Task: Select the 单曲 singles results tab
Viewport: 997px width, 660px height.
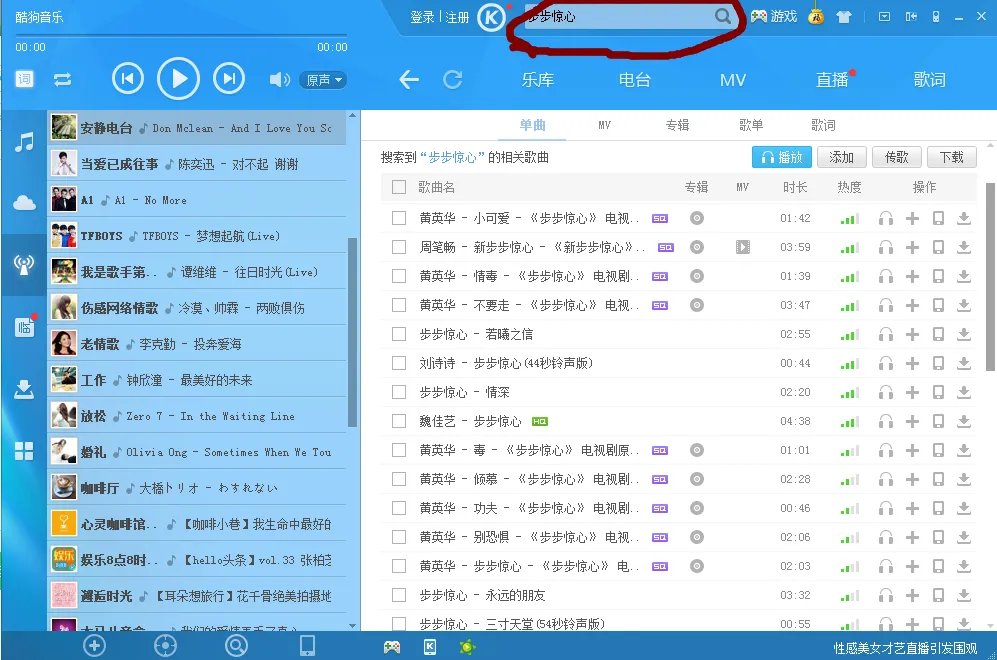Action: (532, 125)
